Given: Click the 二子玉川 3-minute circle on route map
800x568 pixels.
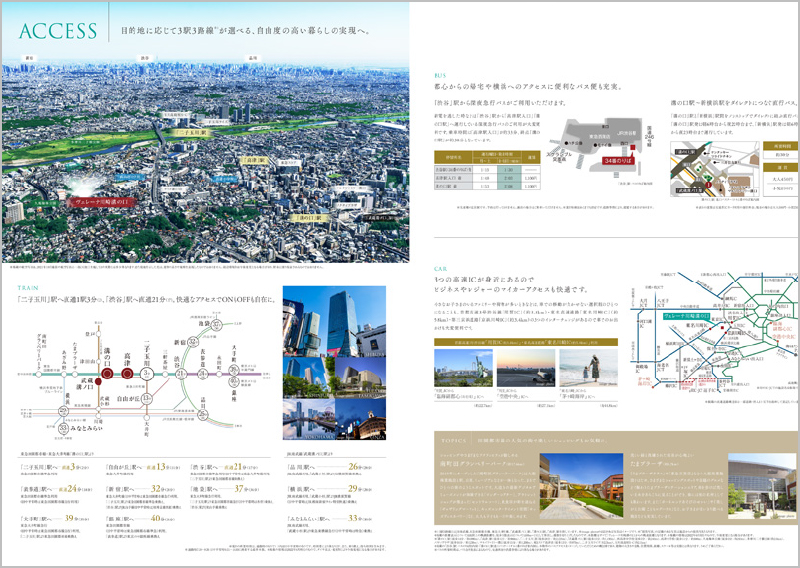Looking at the screenshot, I should tap(147, 374).
